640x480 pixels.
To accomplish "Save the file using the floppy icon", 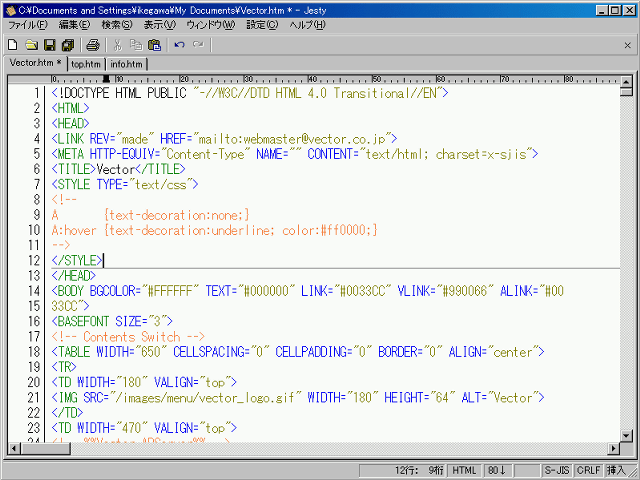I will coord(50,45).
